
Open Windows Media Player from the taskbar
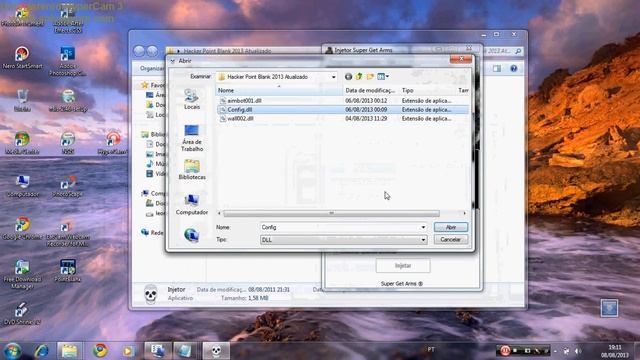point(128,351)
